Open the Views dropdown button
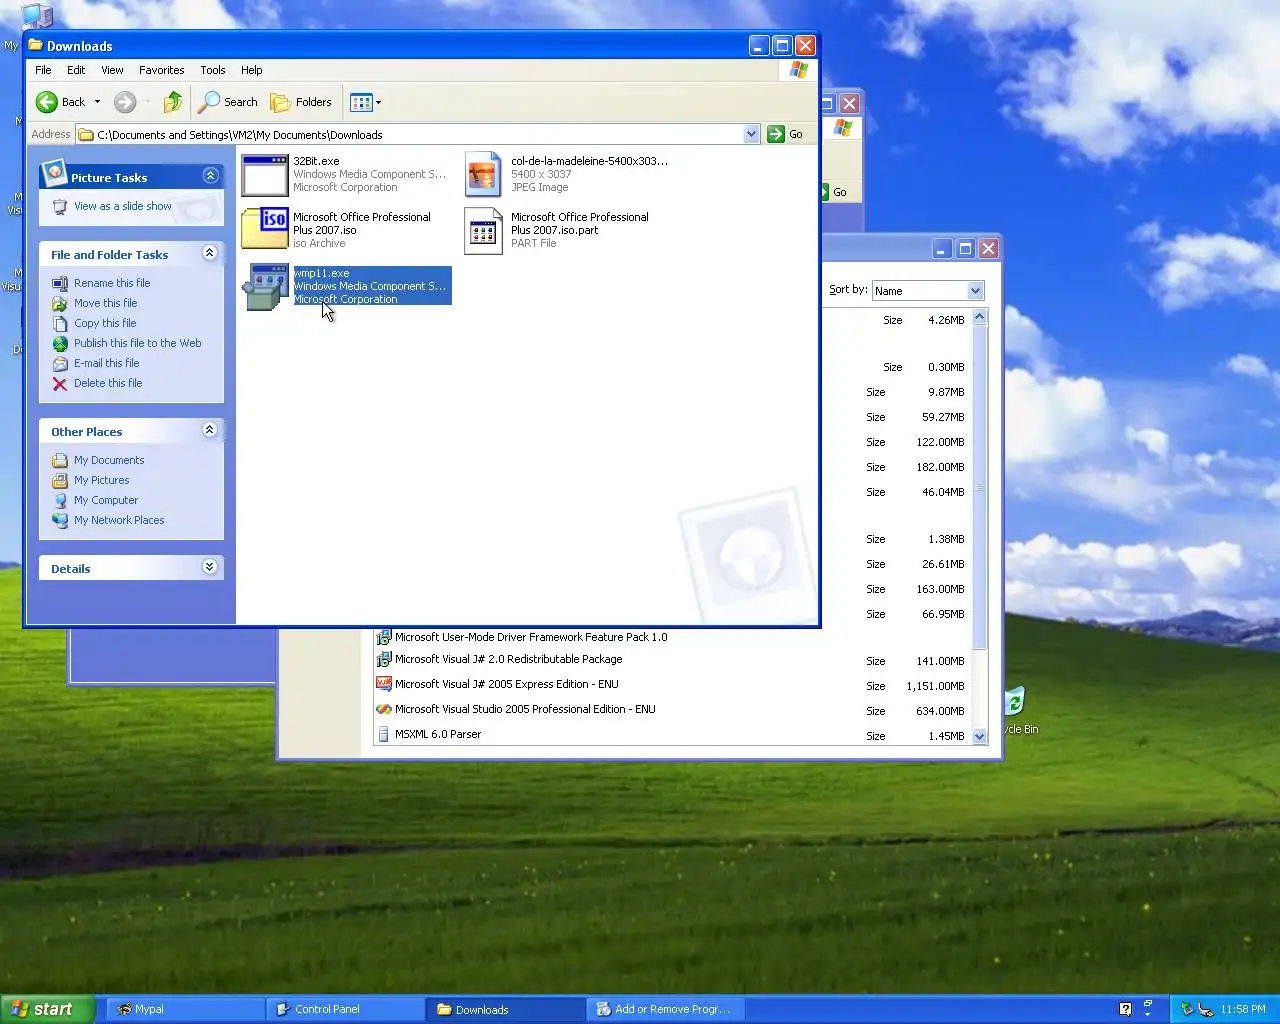The height and width of the screenshot is (1024, 1280). tap(366, 102)
